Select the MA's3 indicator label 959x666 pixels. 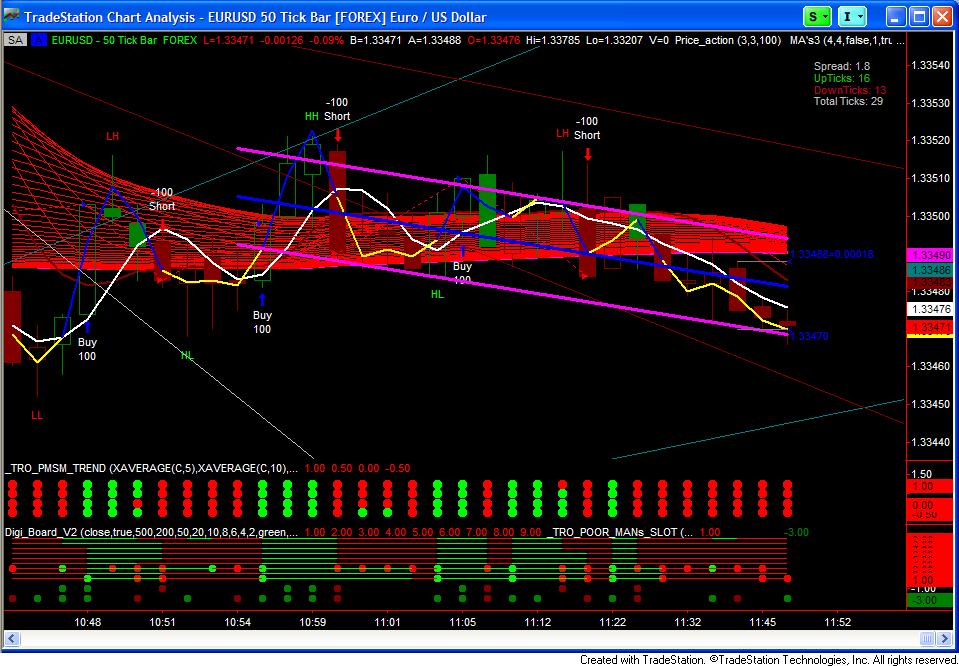point(847,40)
